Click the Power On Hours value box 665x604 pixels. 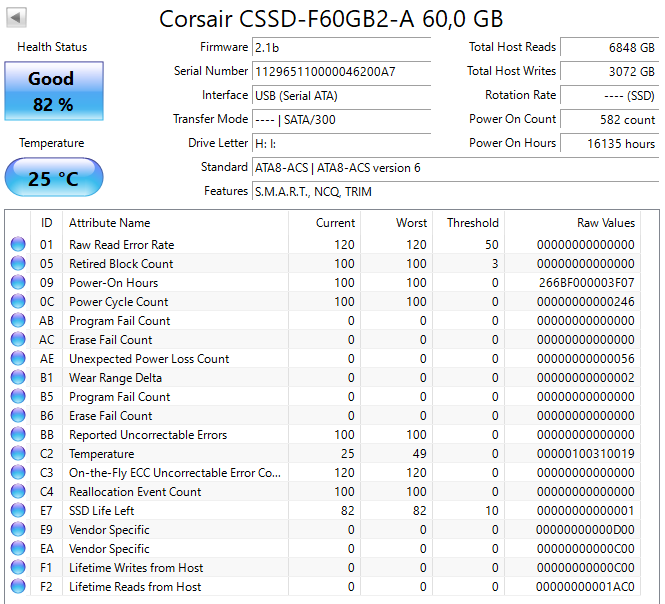(608, 143)
